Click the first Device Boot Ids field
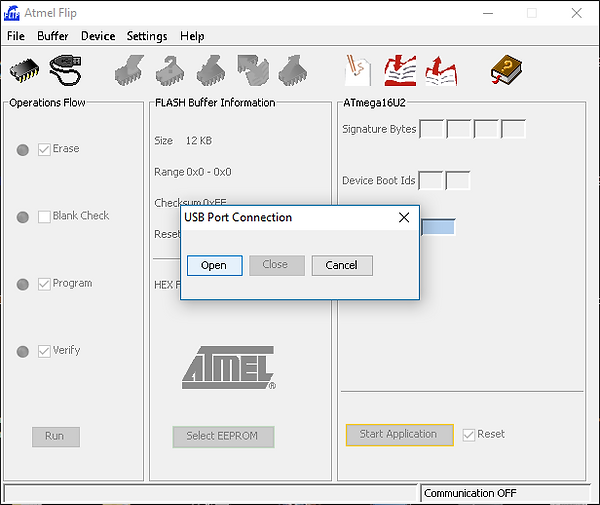The width and height of the screenshot is (600, 505). tap(431, 181)
